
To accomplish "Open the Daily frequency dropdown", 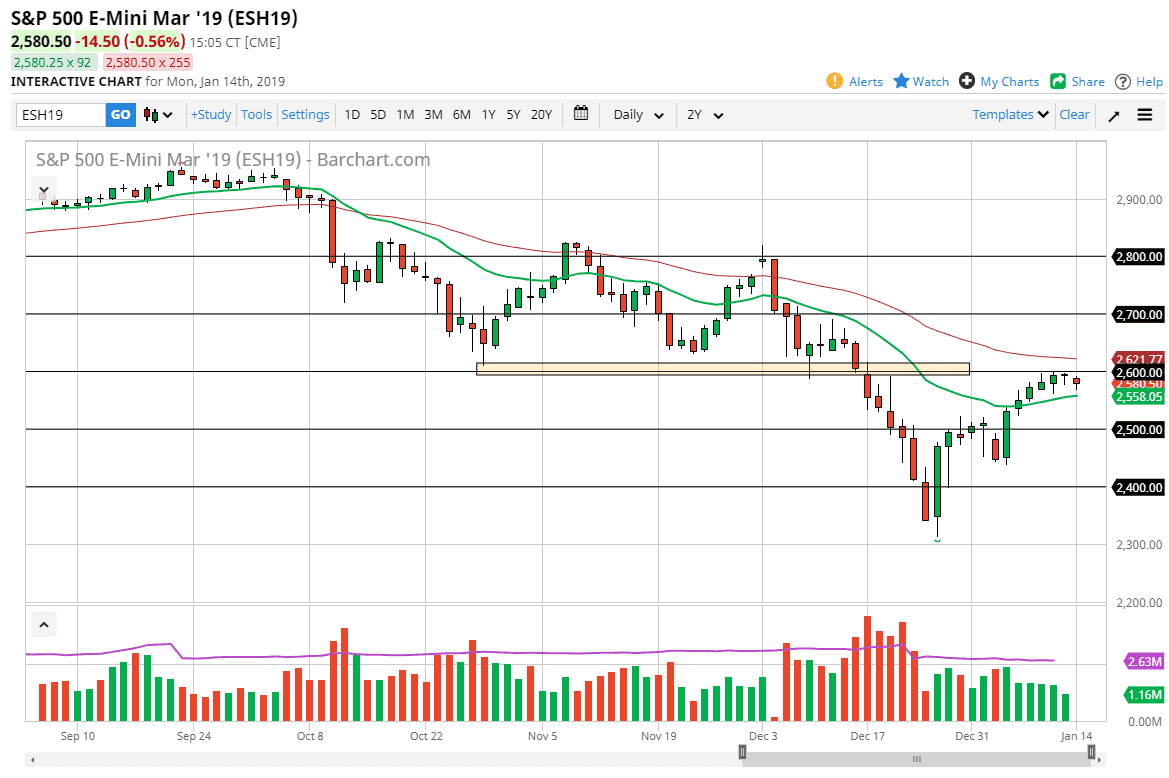I will [637, 115].
